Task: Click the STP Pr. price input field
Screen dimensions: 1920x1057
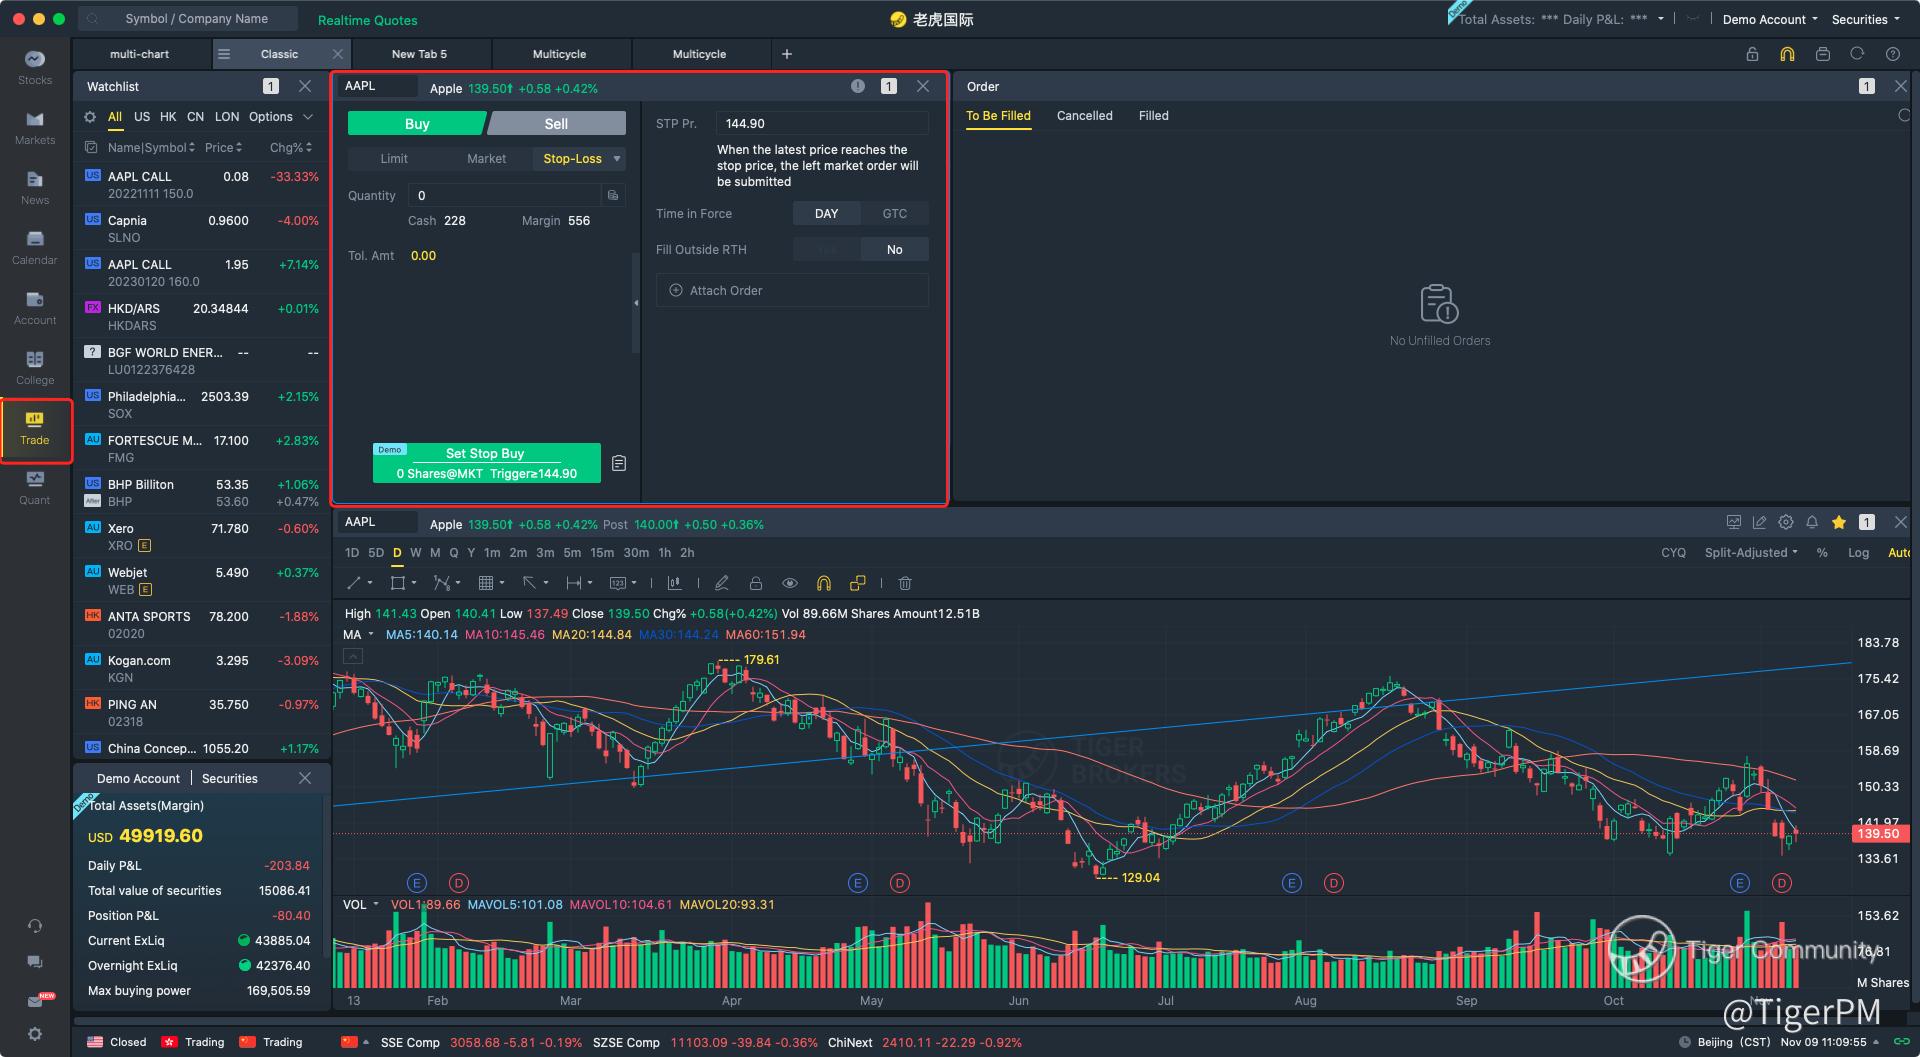Action: tap(821, 124)
